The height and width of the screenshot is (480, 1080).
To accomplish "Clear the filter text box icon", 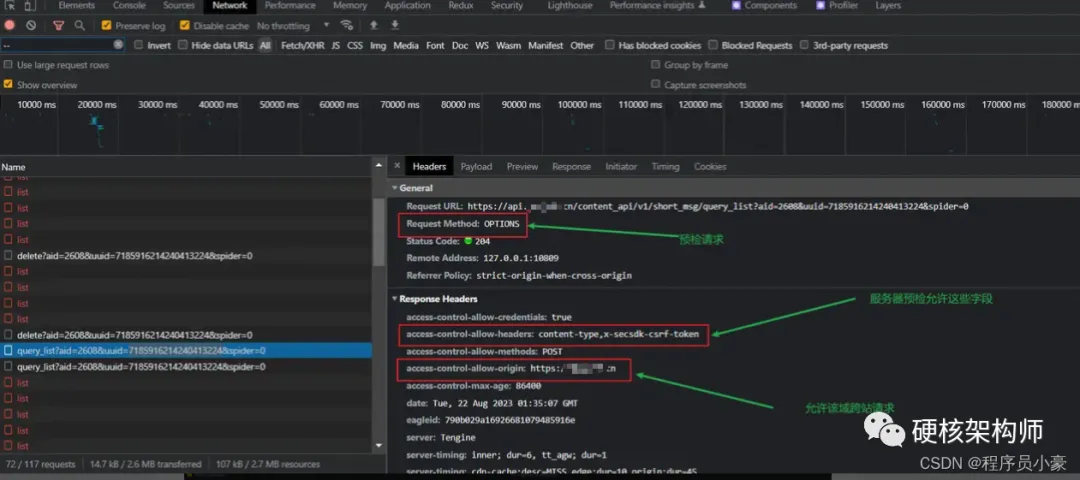I will point(118,45).
